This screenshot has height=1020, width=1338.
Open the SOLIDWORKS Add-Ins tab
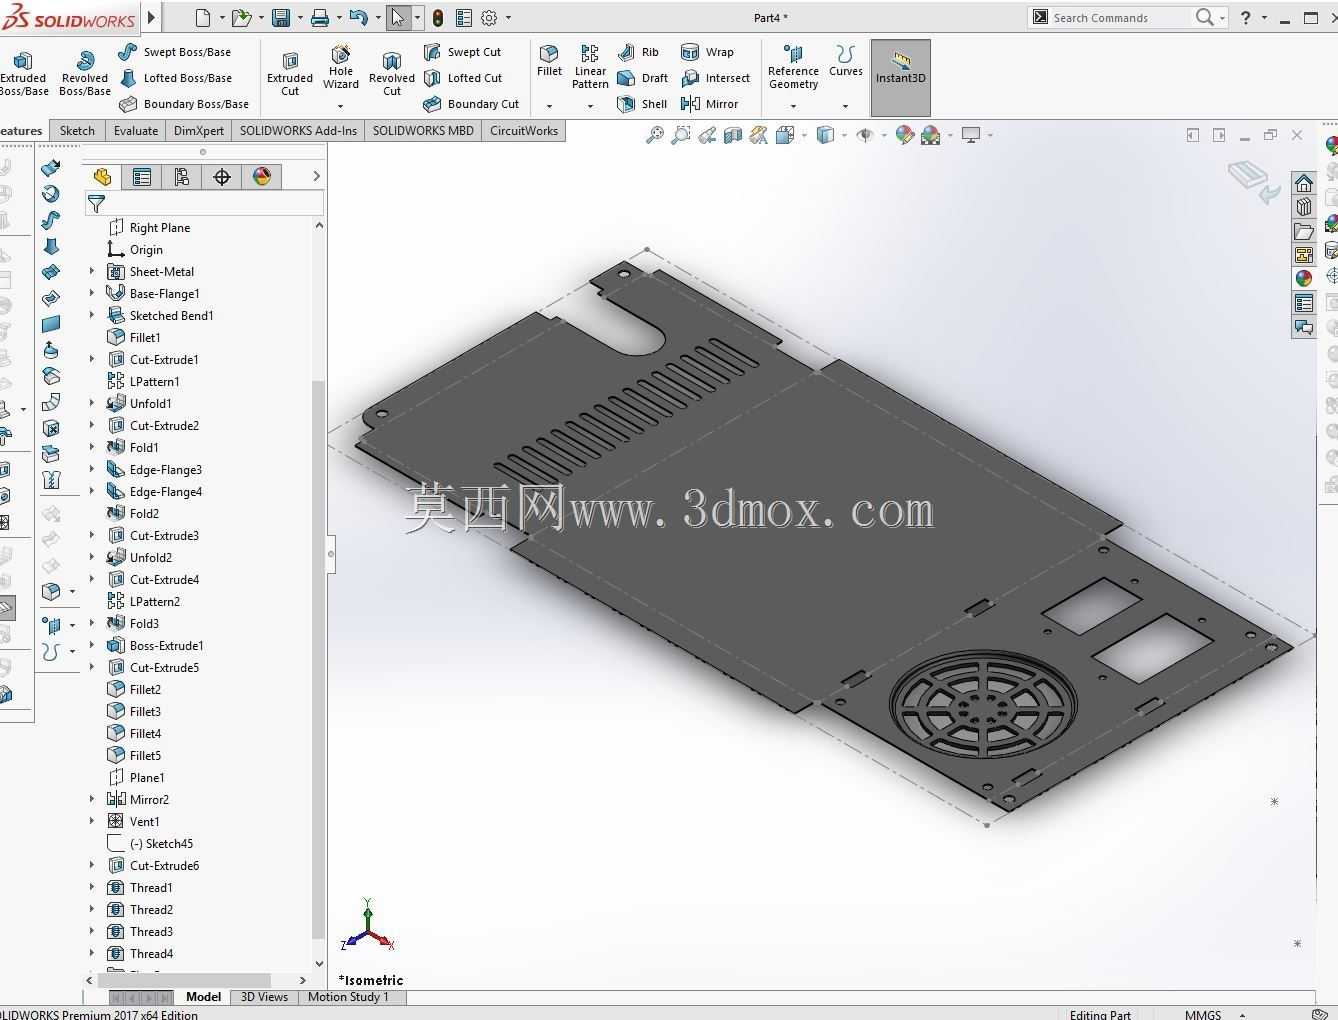298,131
